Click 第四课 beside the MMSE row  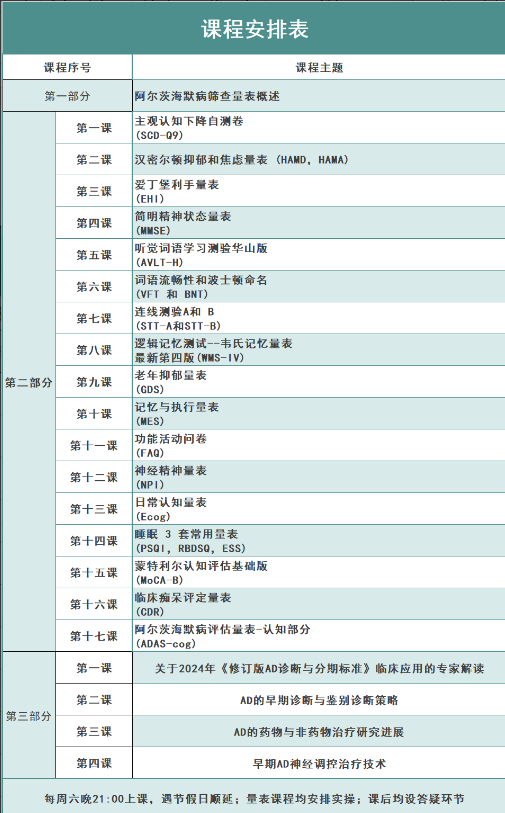(x=94, y=223)
